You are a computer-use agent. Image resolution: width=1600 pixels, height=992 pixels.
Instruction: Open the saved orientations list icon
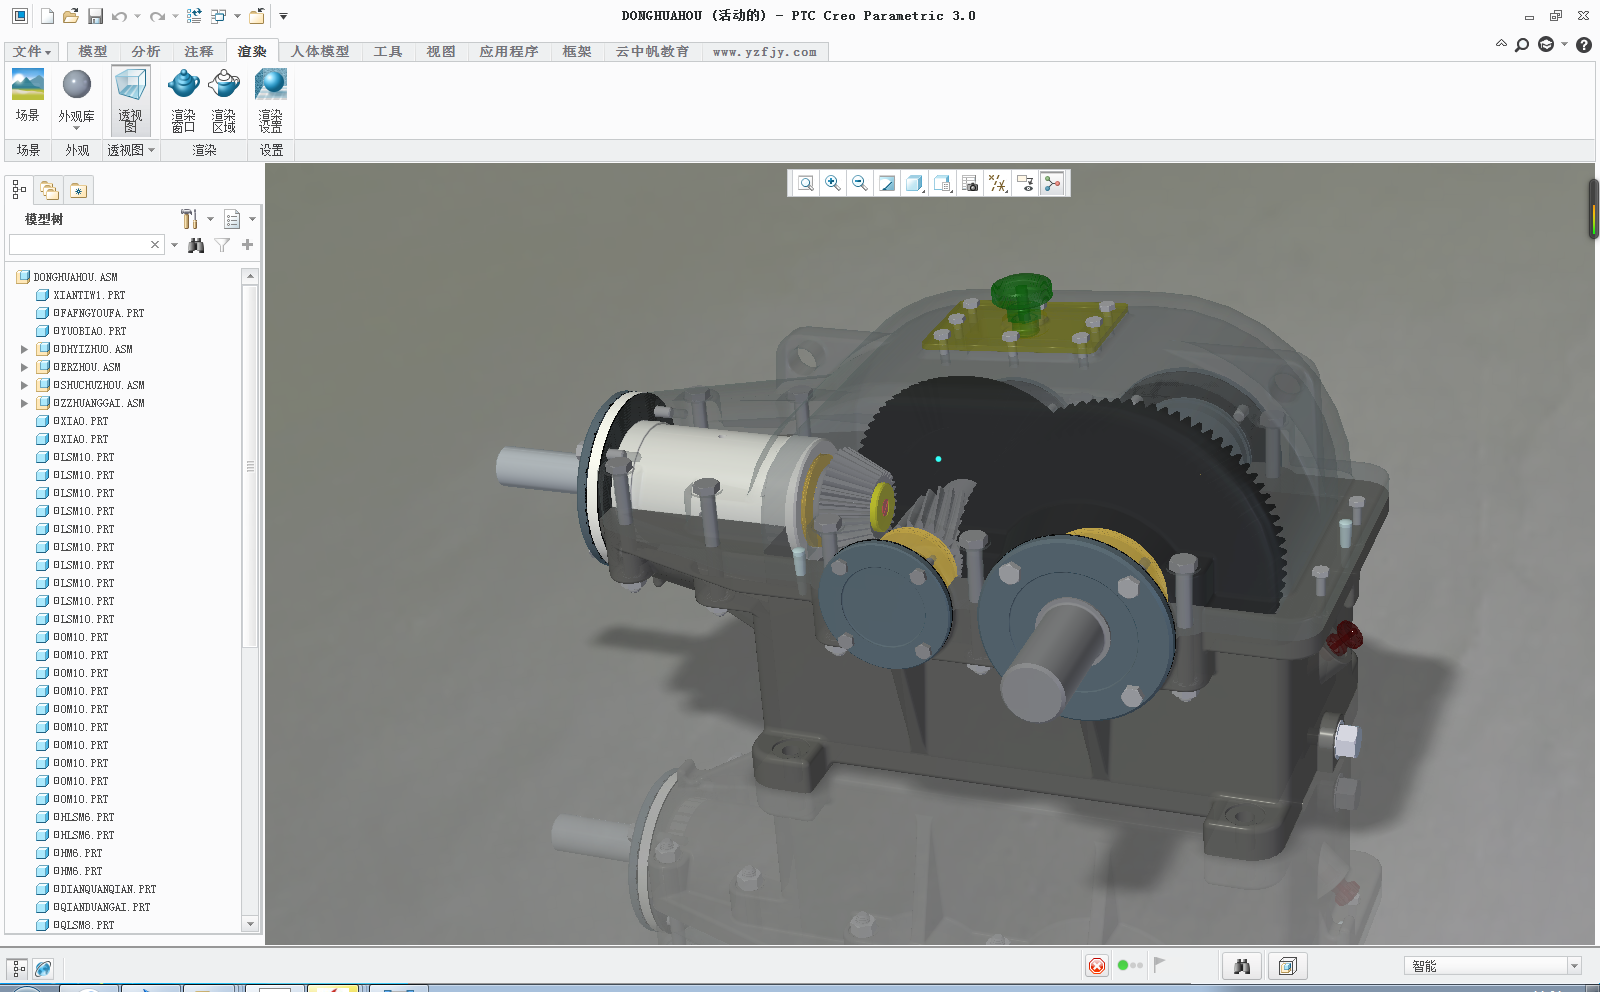click(x=942, y=183)
